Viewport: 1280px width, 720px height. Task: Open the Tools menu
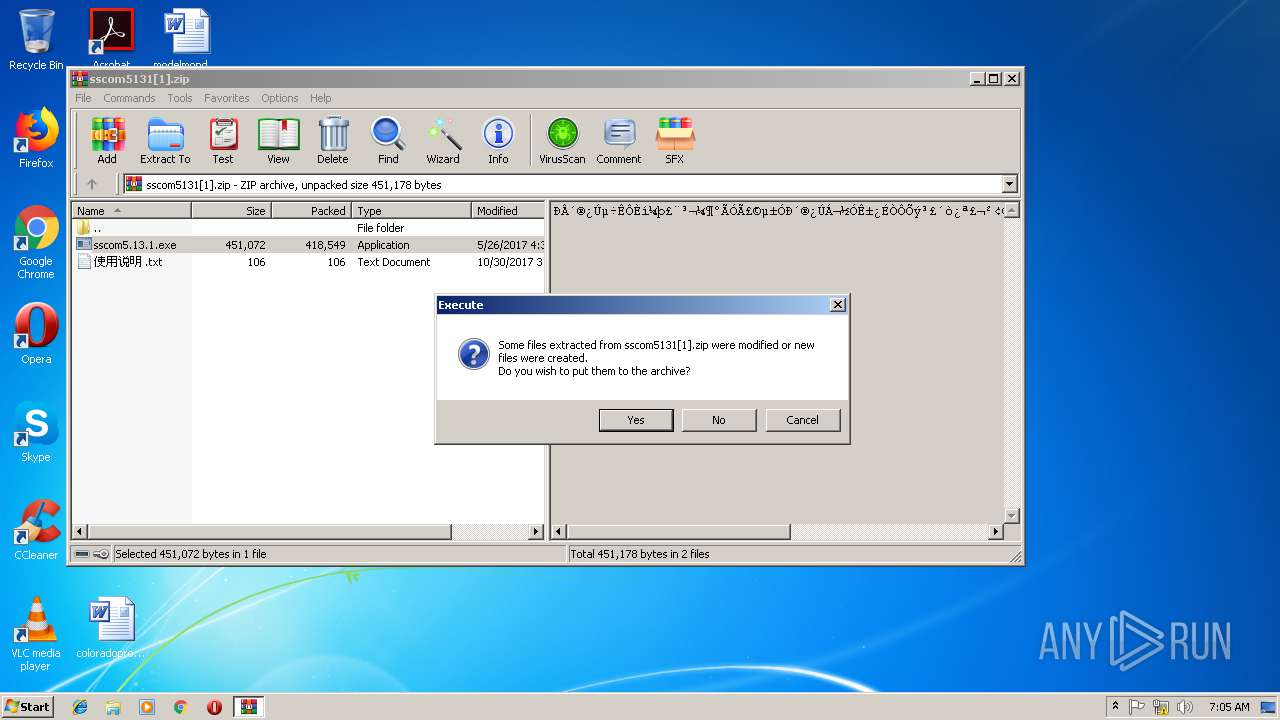[x=180, y=98]
